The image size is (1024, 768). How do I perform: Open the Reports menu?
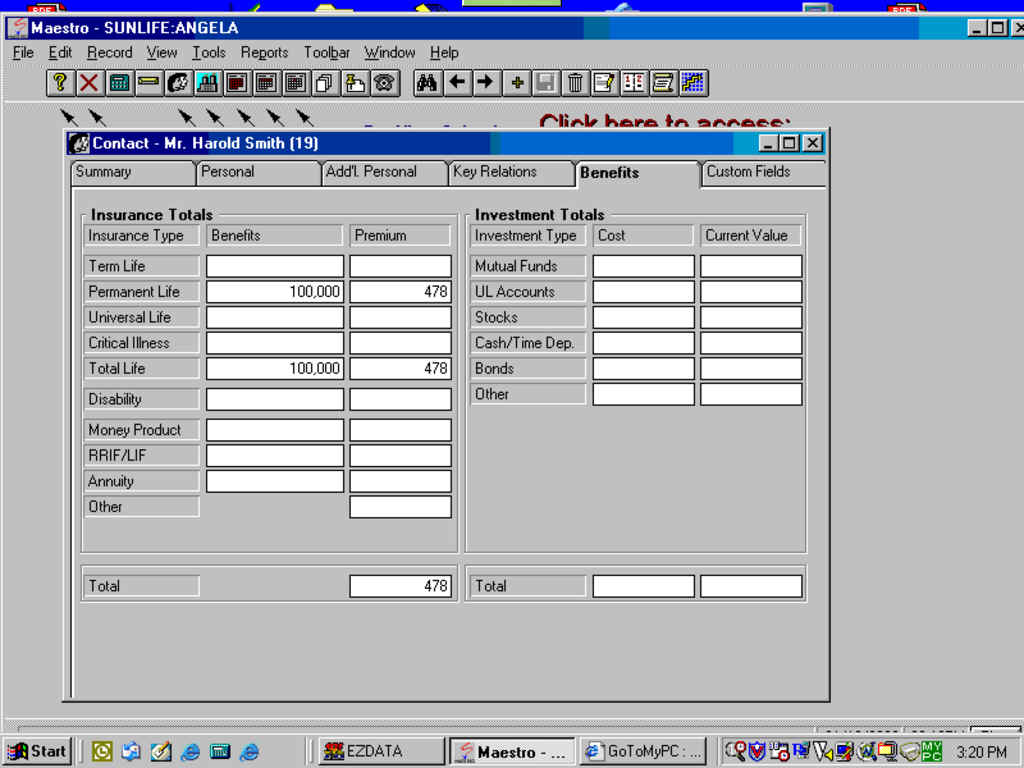(264, 52)
